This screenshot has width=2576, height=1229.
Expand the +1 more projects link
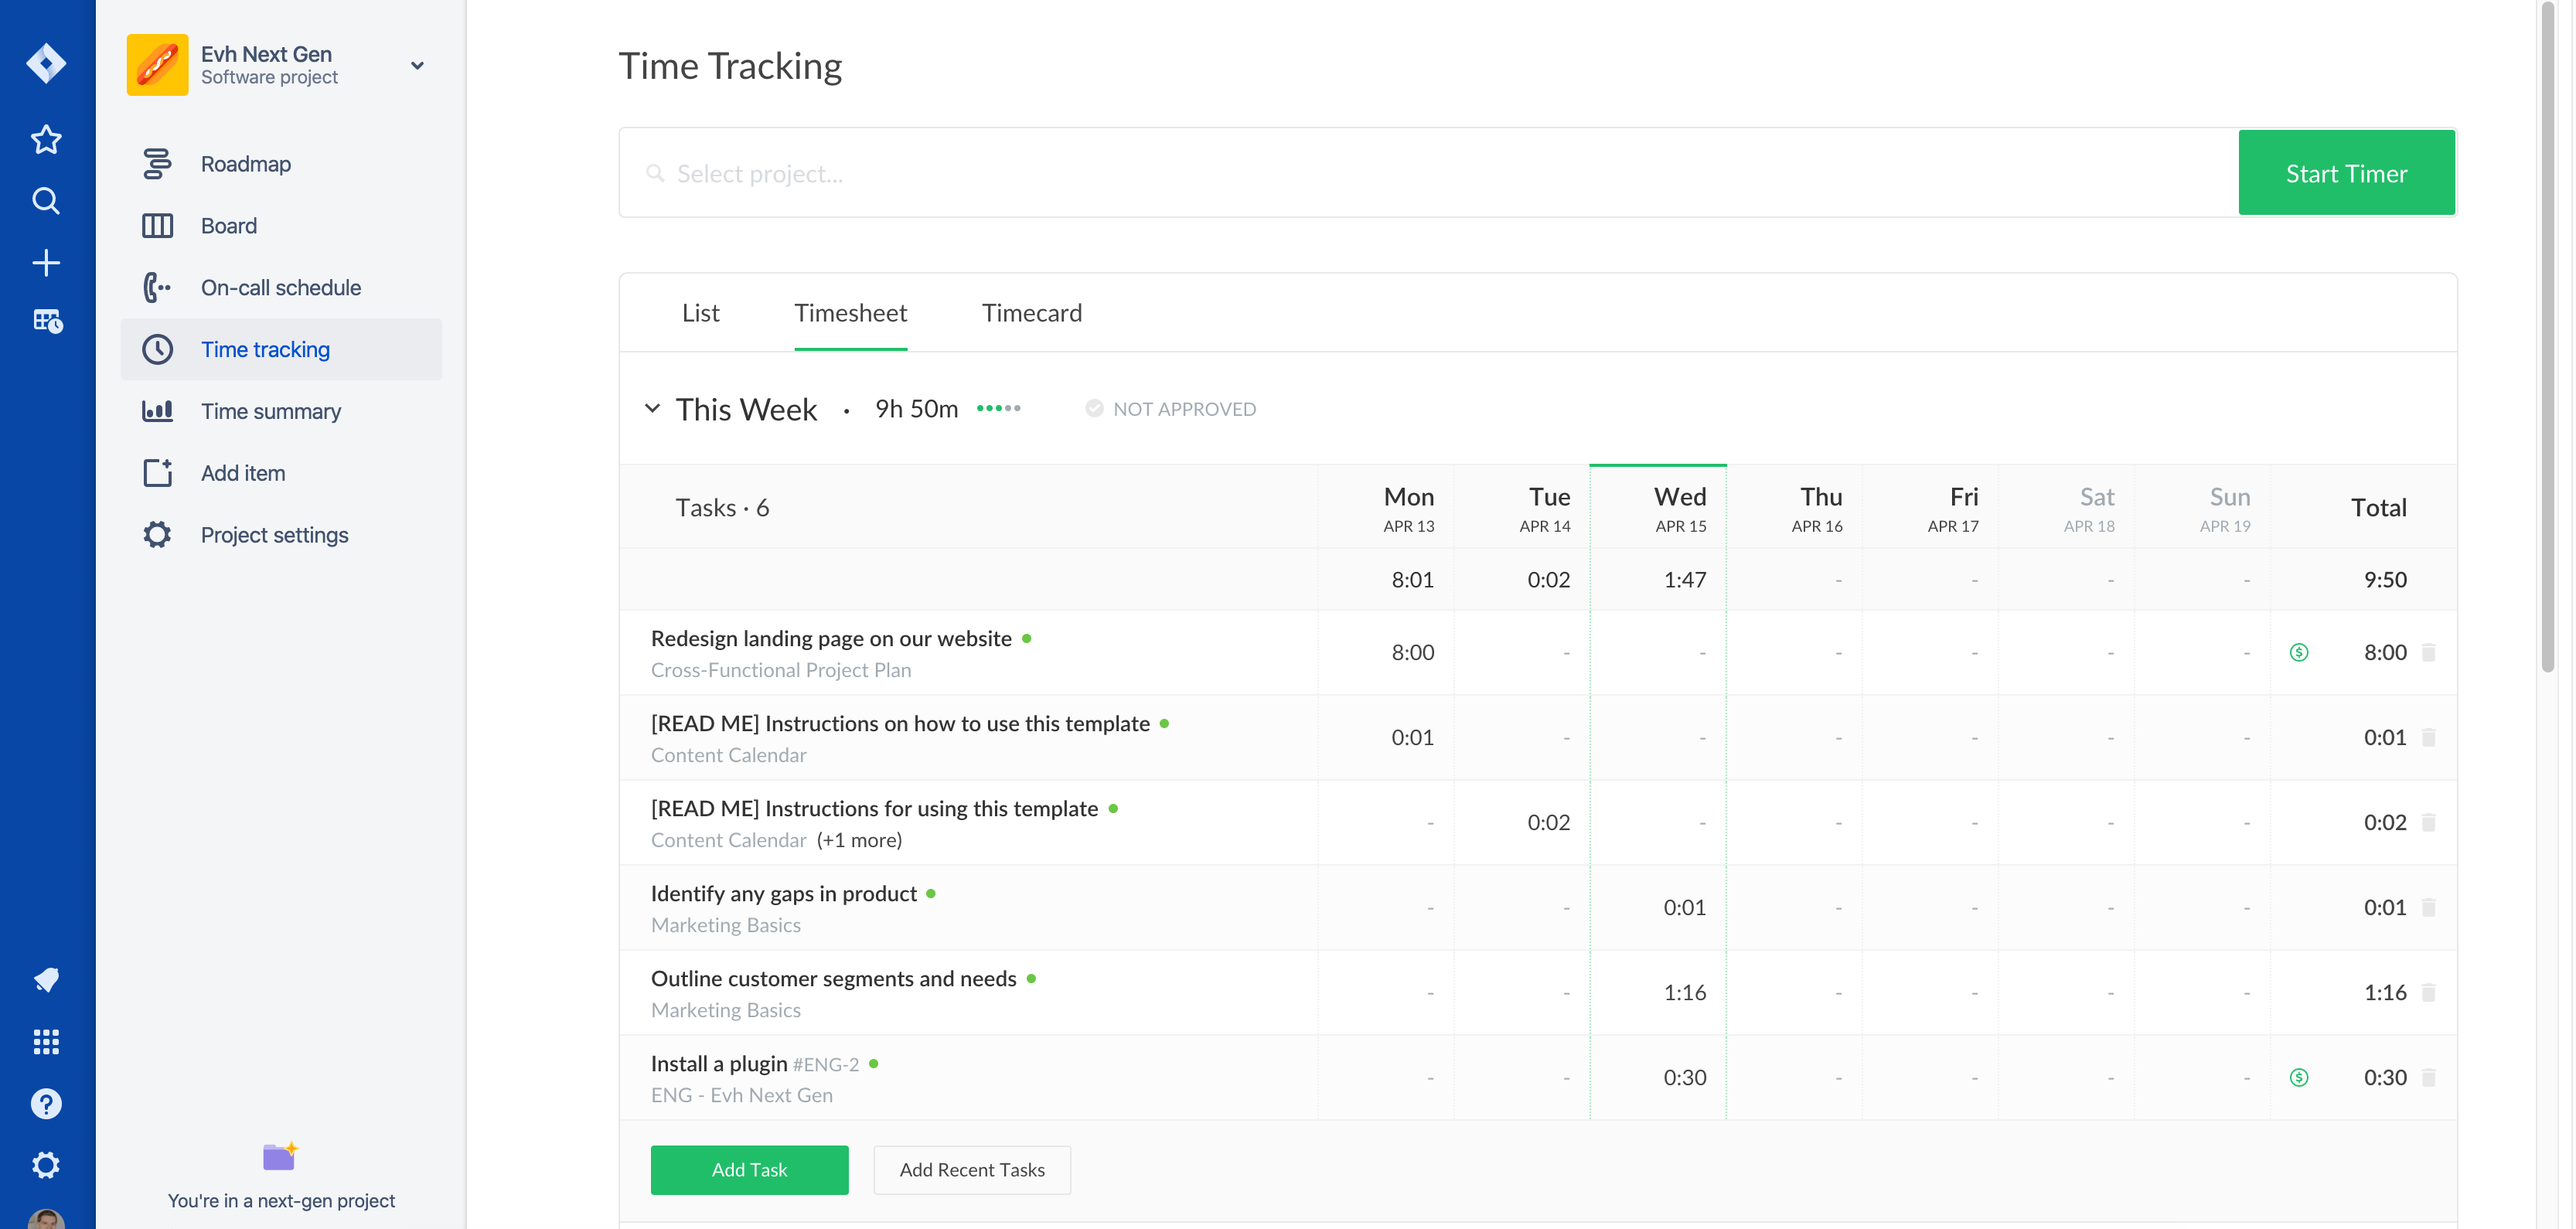click(x=859, y=840)
